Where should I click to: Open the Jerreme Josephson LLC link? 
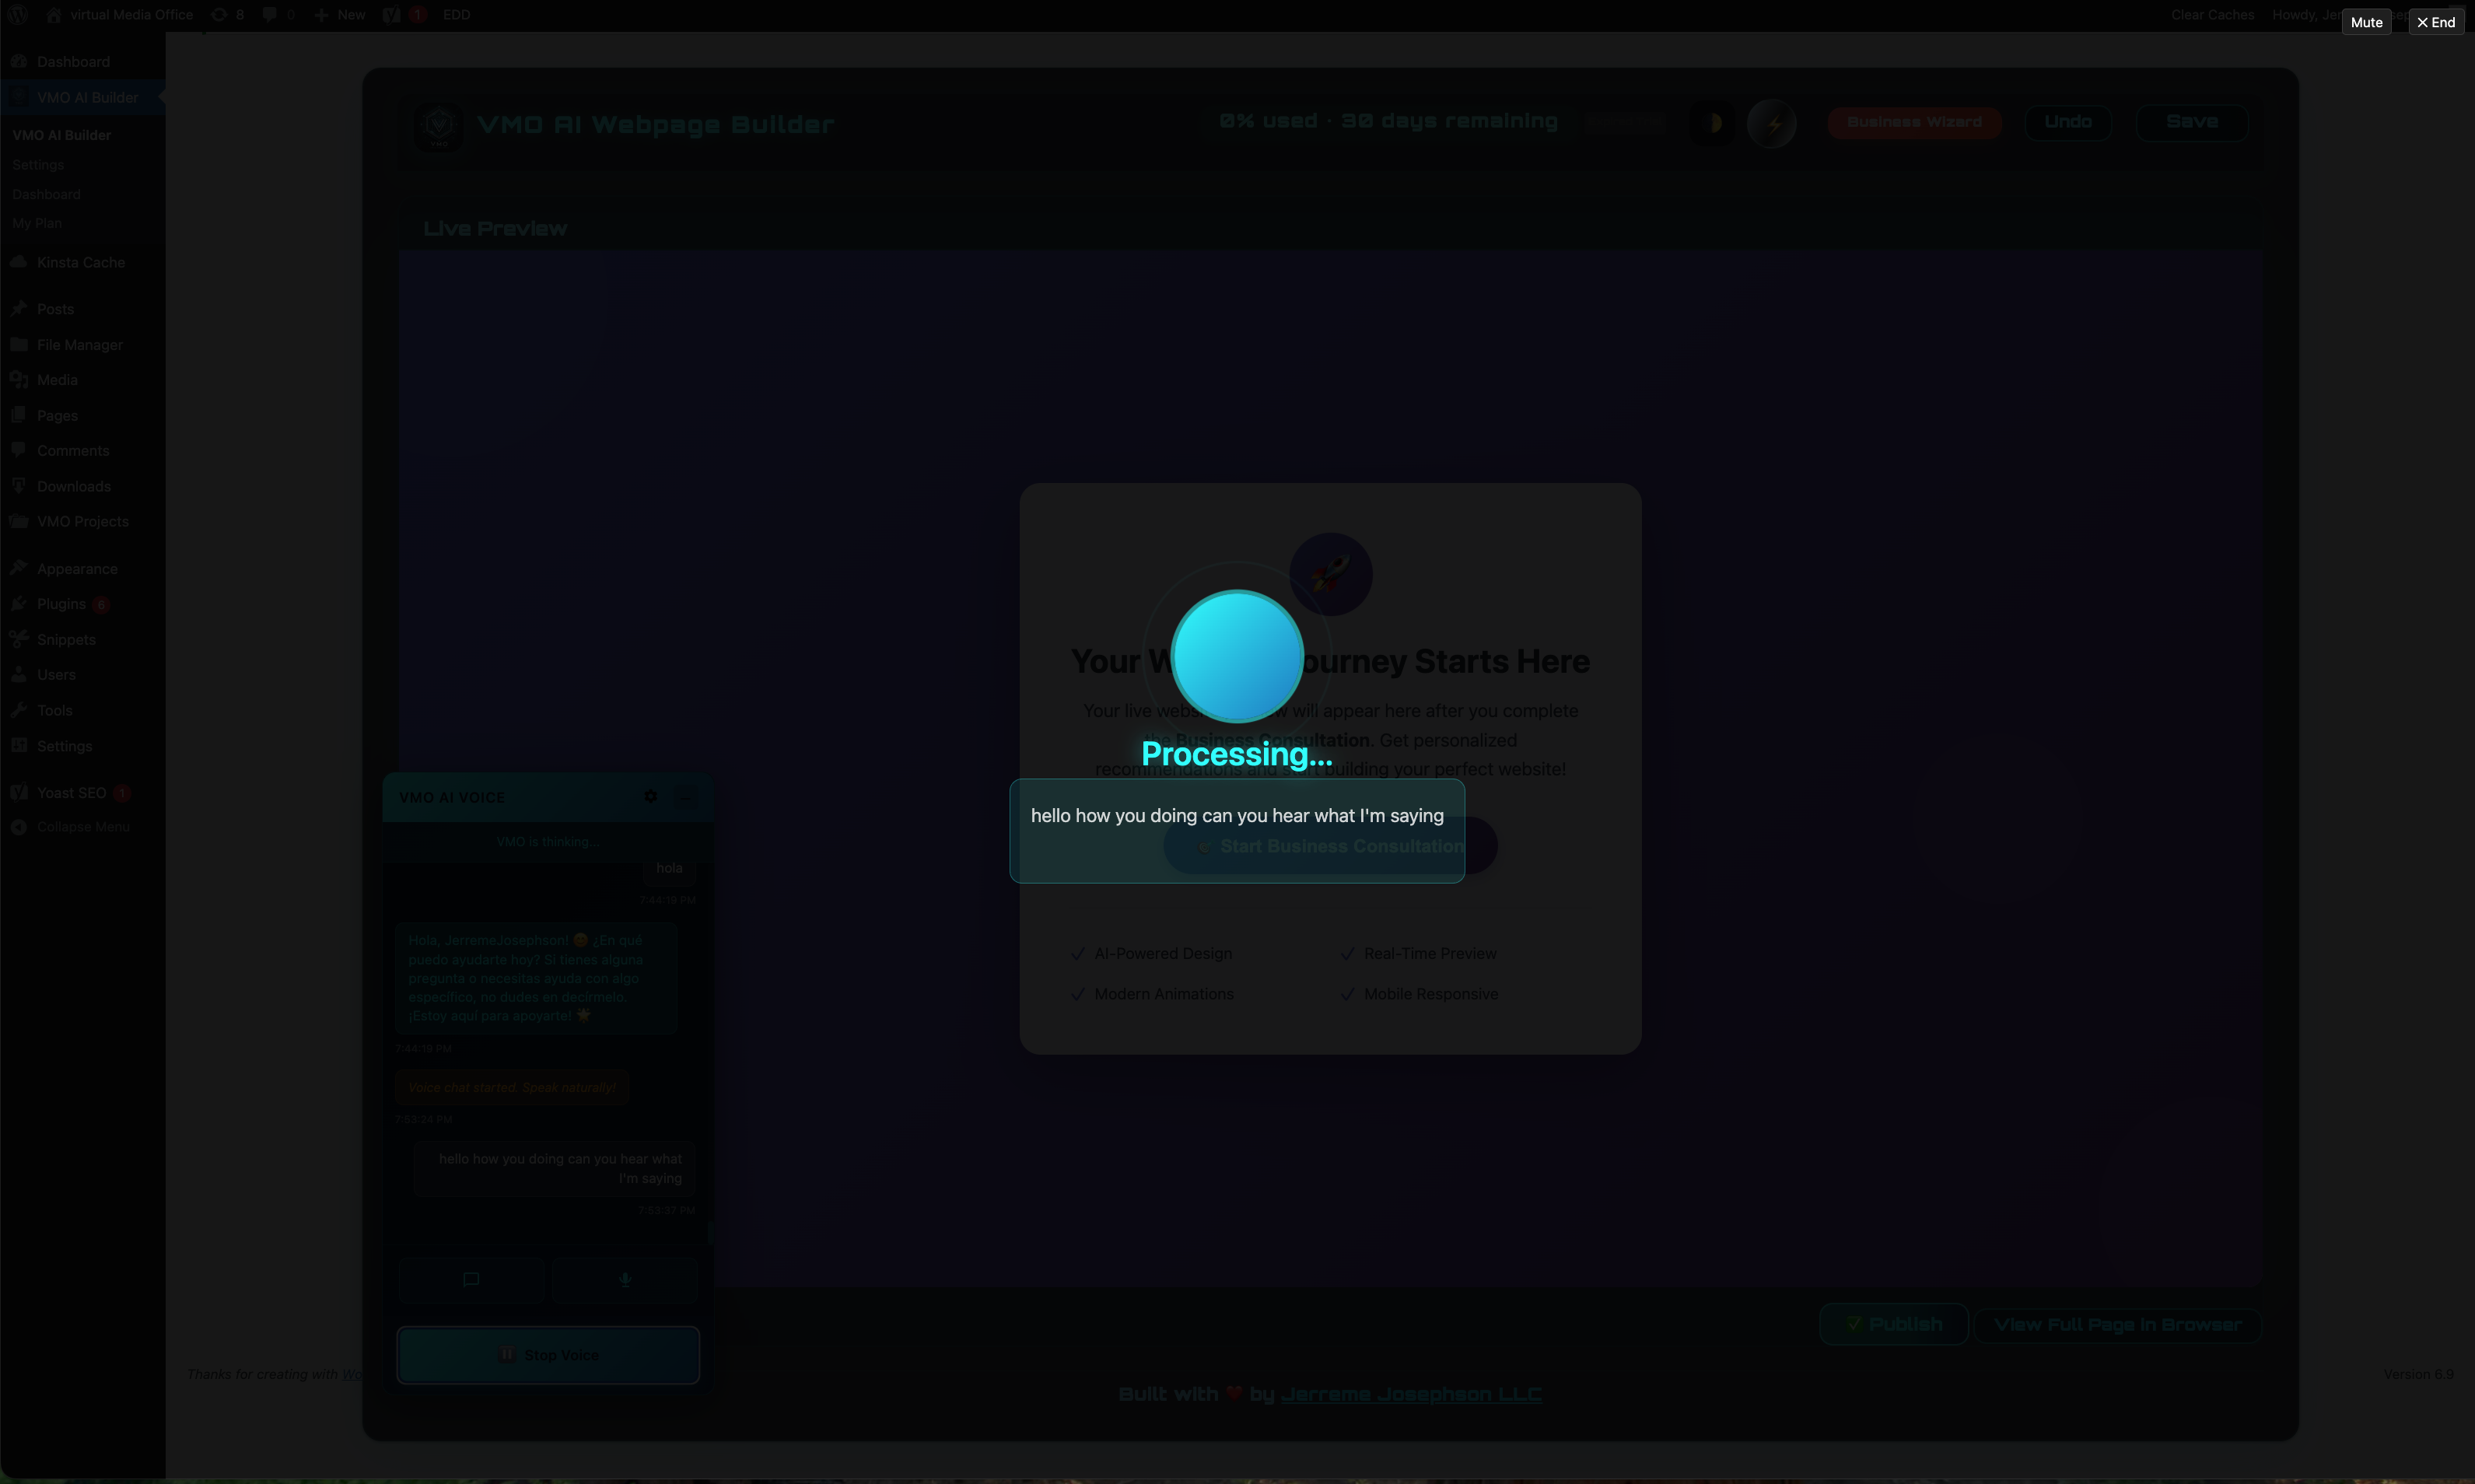click(x=1410, y=1394)
